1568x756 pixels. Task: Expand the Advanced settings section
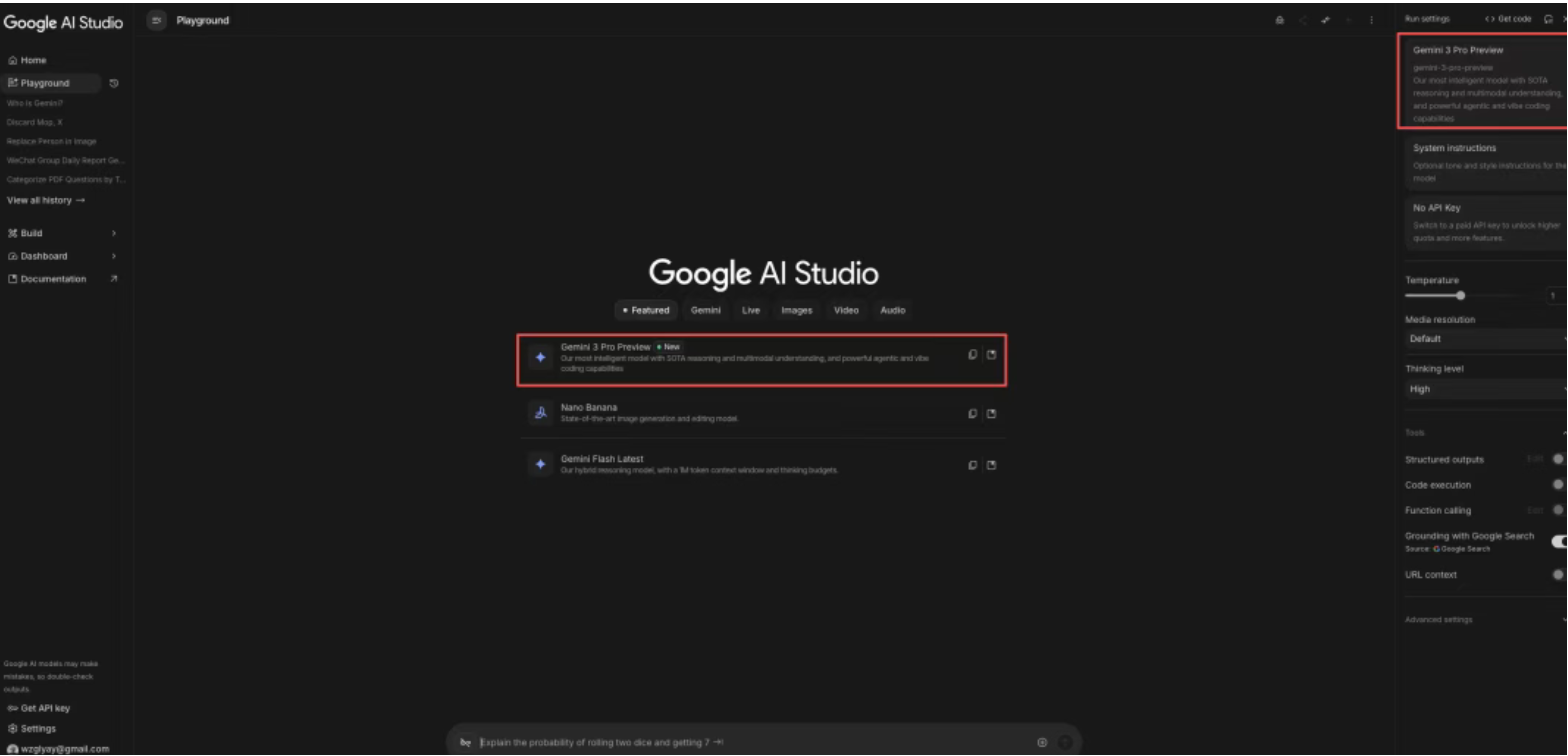1485,620
